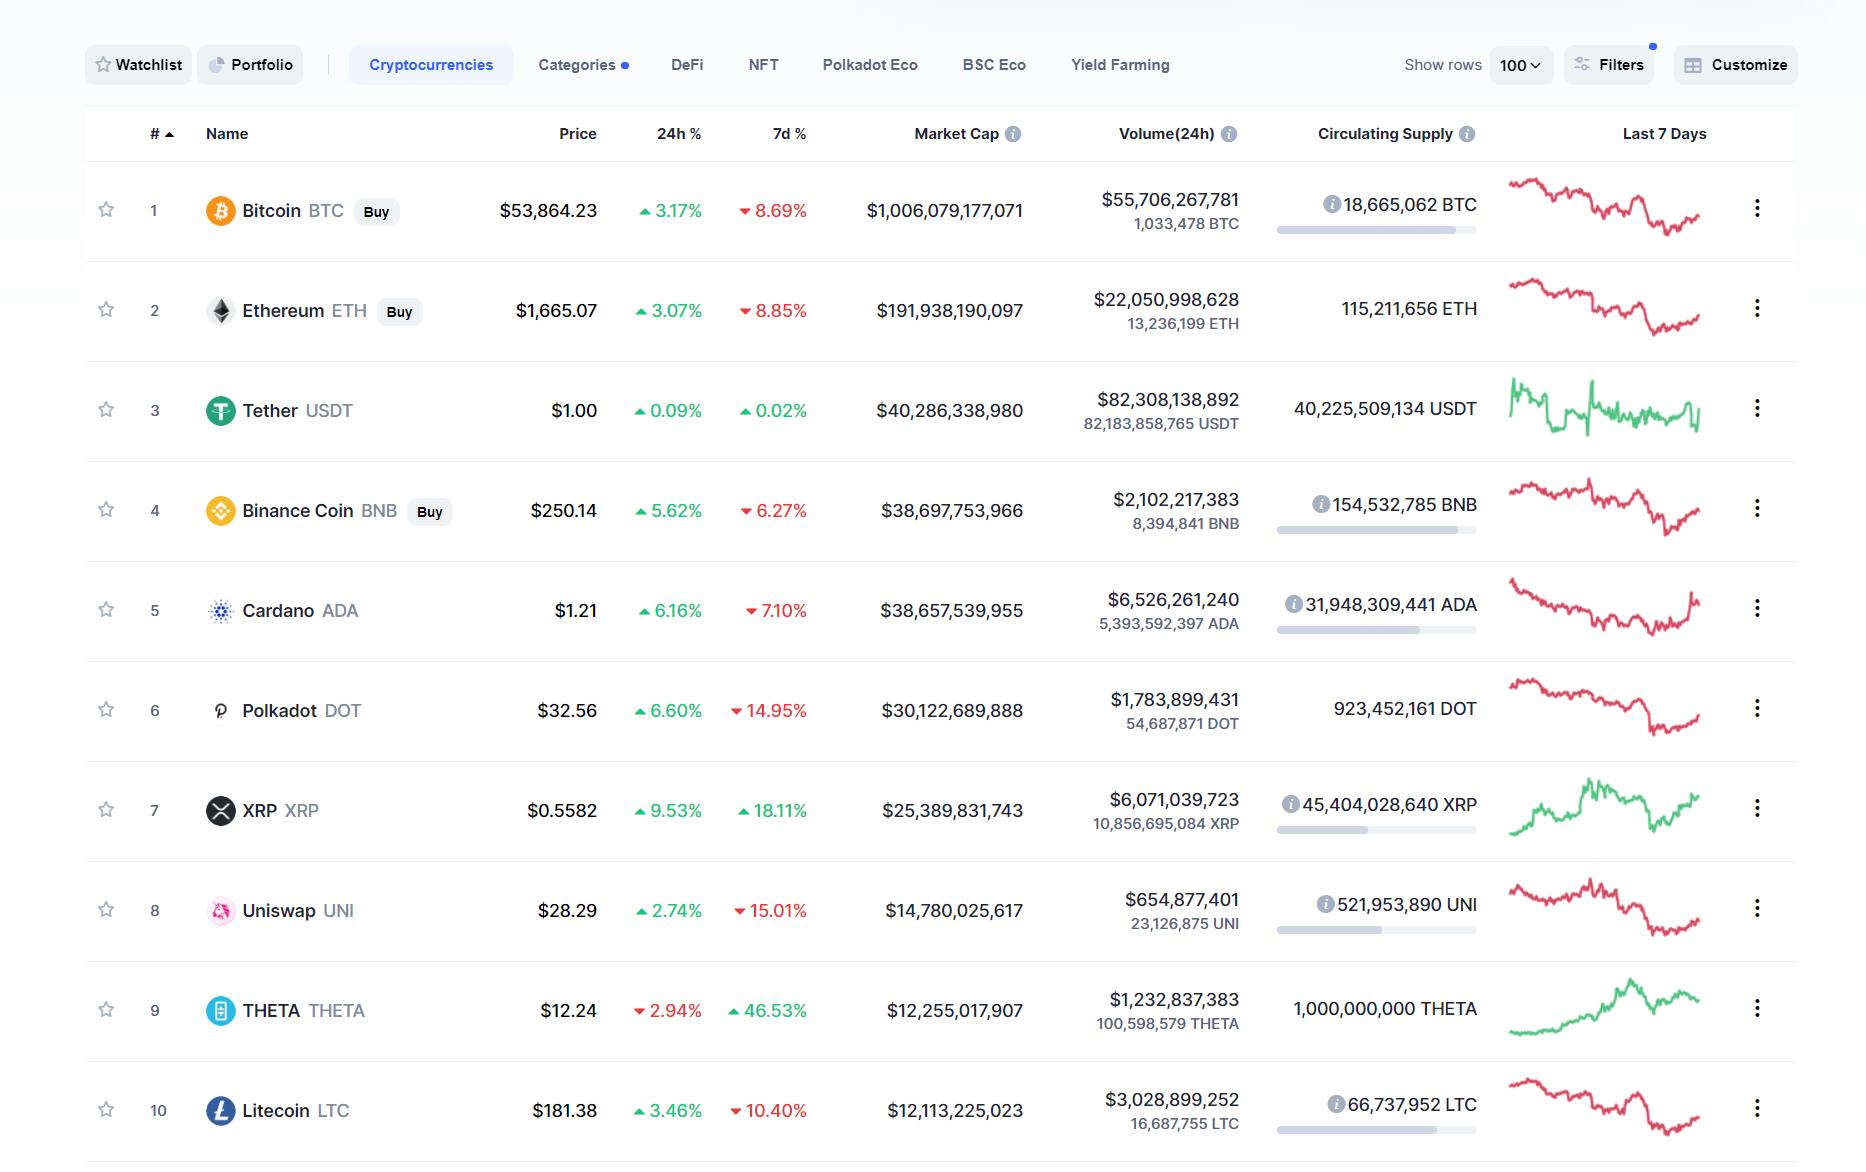Sort the table by Price column header
Viewport: 1866px width, 1172px height.
[x=578, y=134]
